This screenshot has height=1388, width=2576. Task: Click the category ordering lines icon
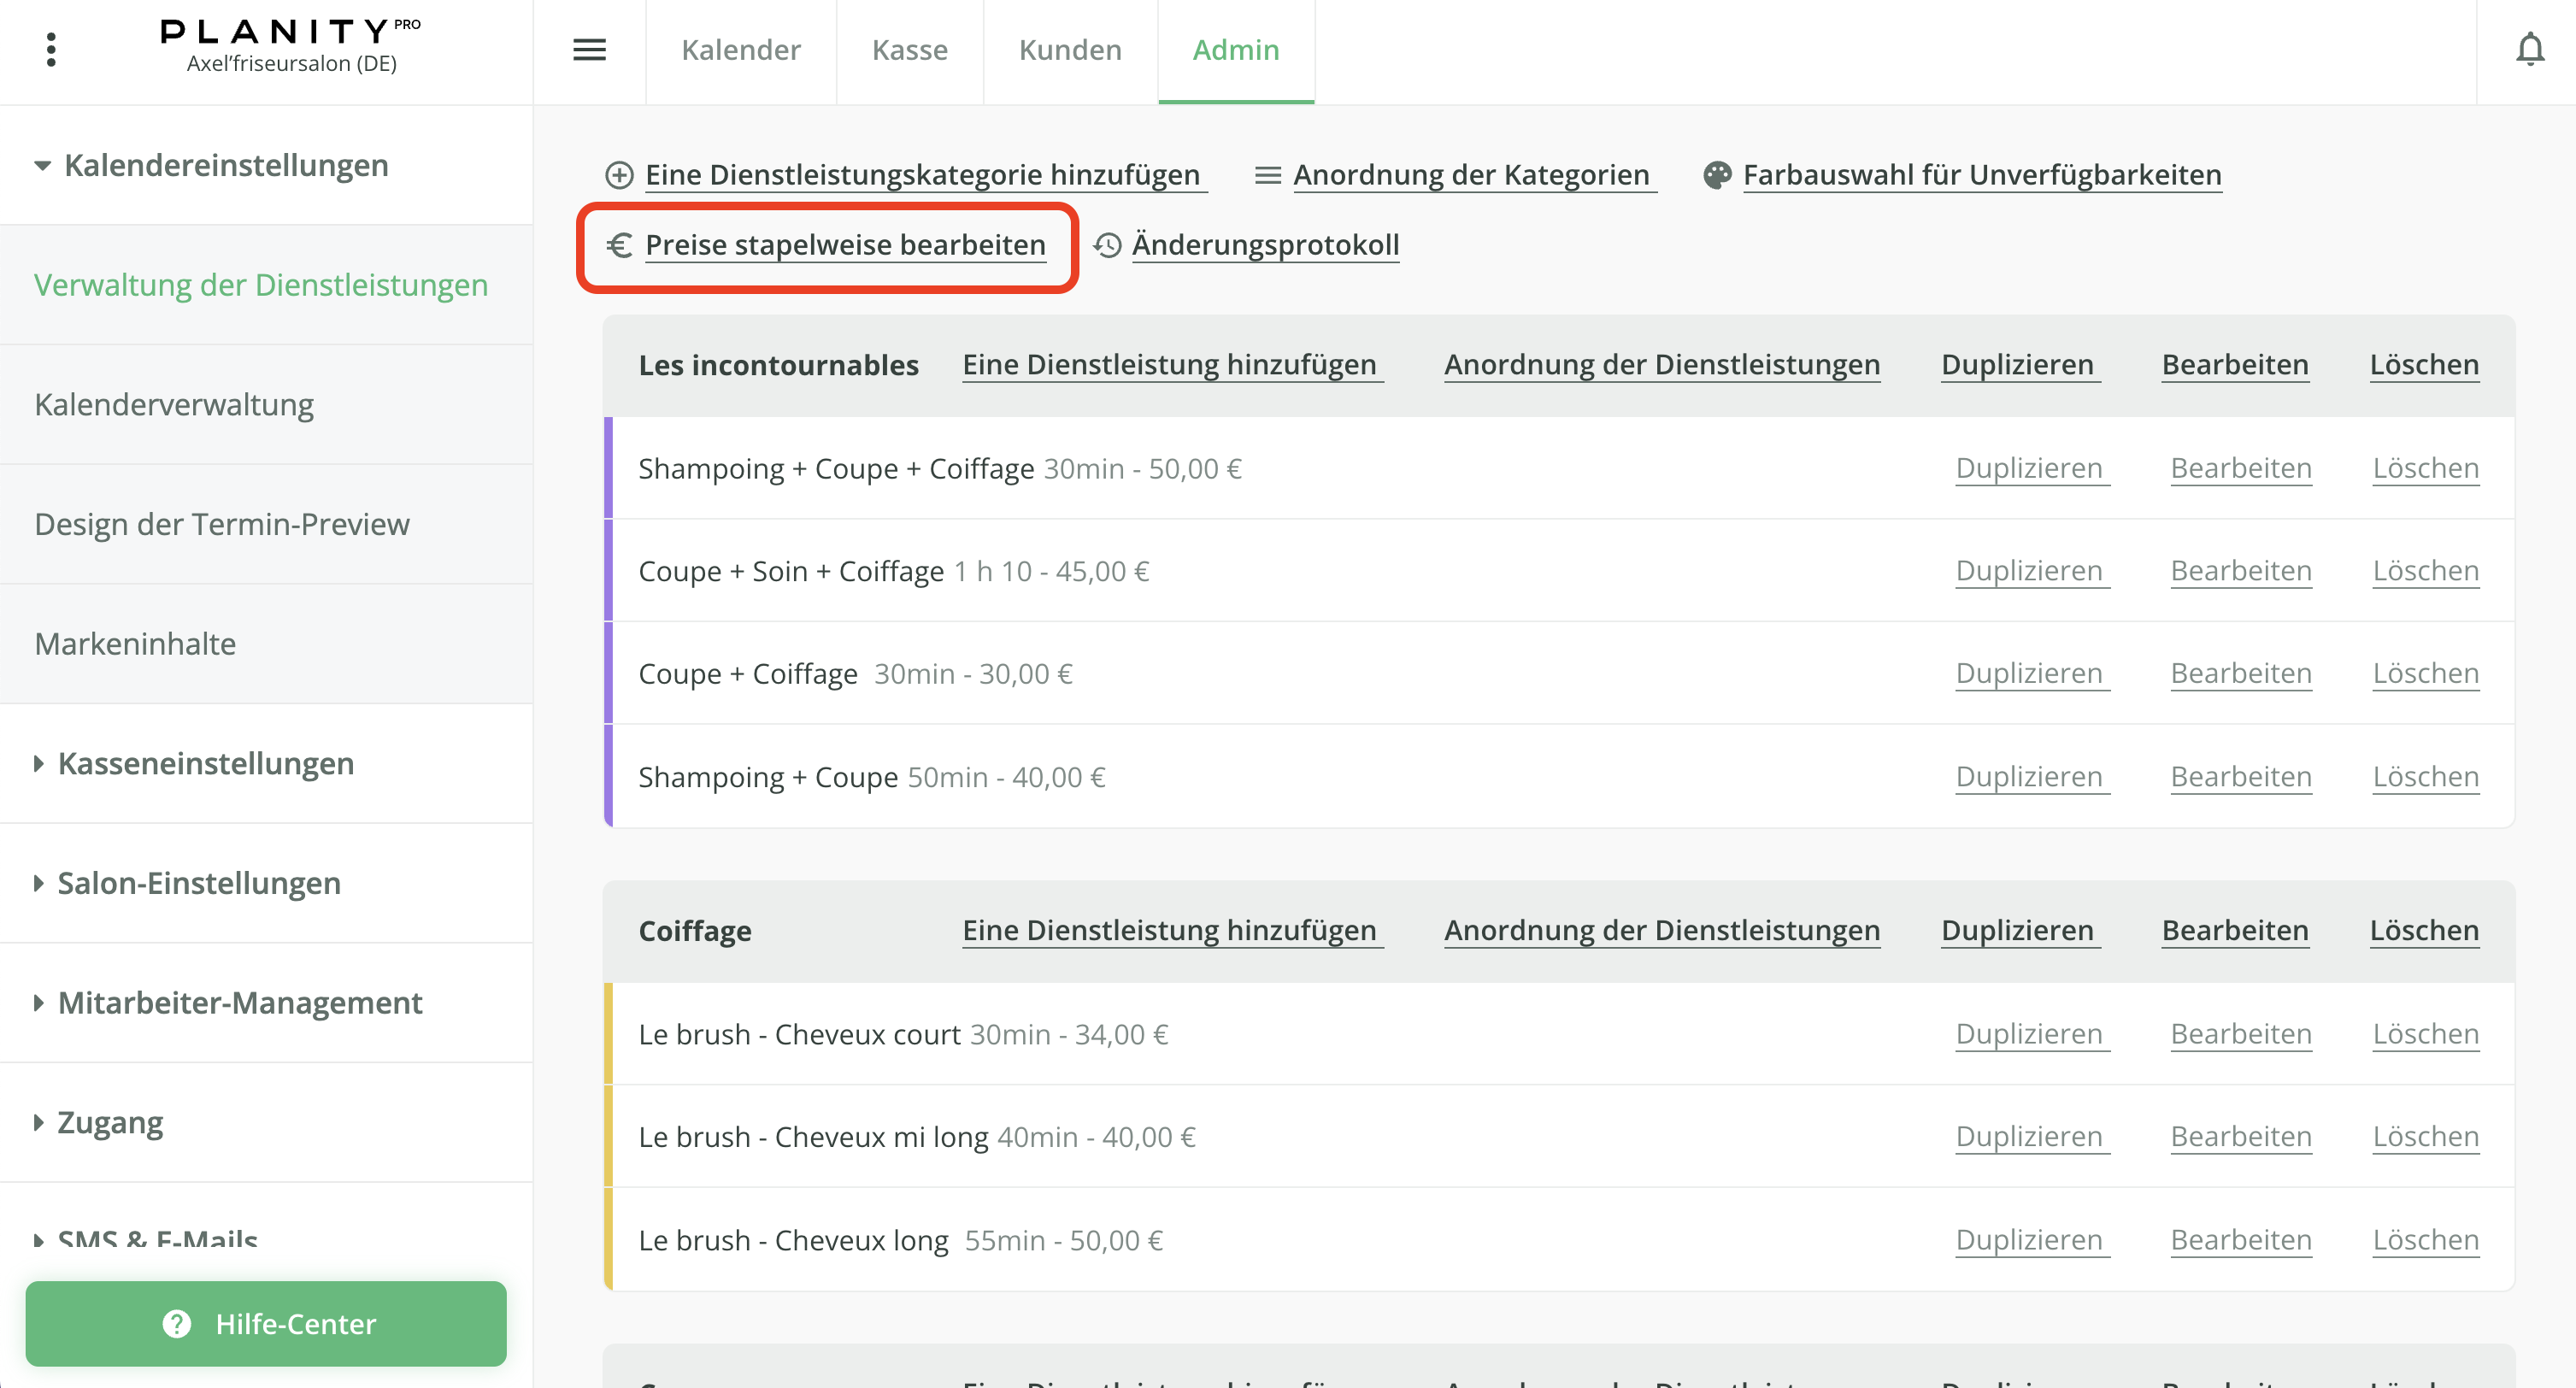pyautogui.click(x=1267, y=175)
